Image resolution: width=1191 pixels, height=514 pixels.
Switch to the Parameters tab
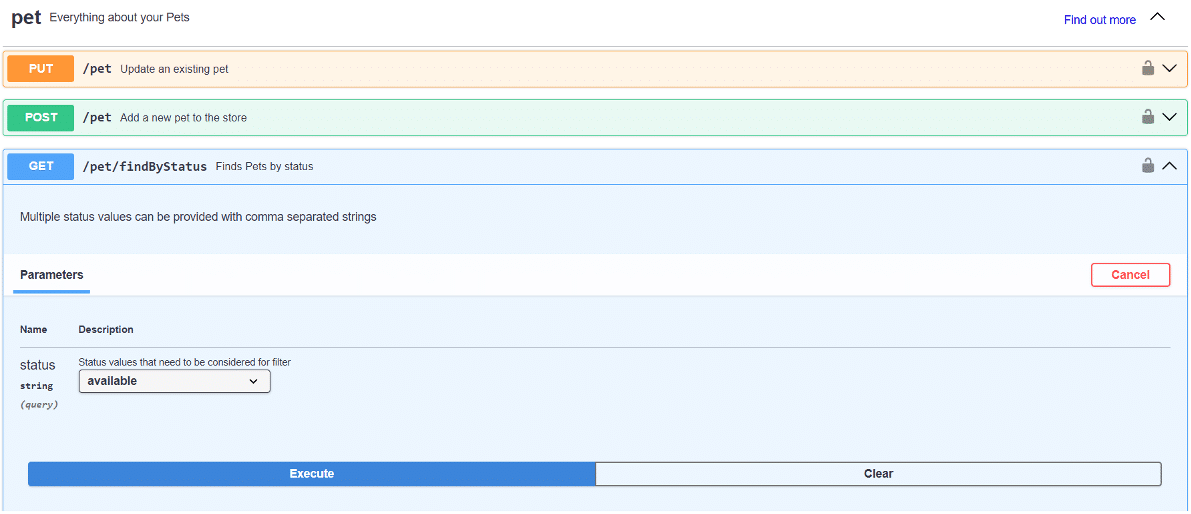(52, 275)
